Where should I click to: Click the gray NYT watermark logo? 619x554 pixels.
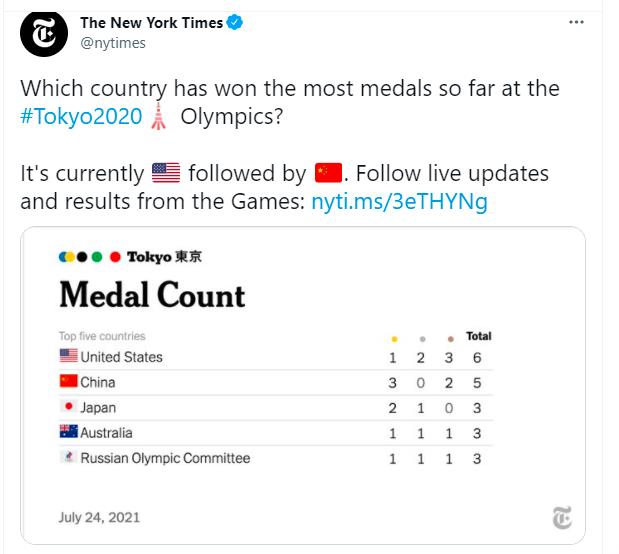coord(562,517)
